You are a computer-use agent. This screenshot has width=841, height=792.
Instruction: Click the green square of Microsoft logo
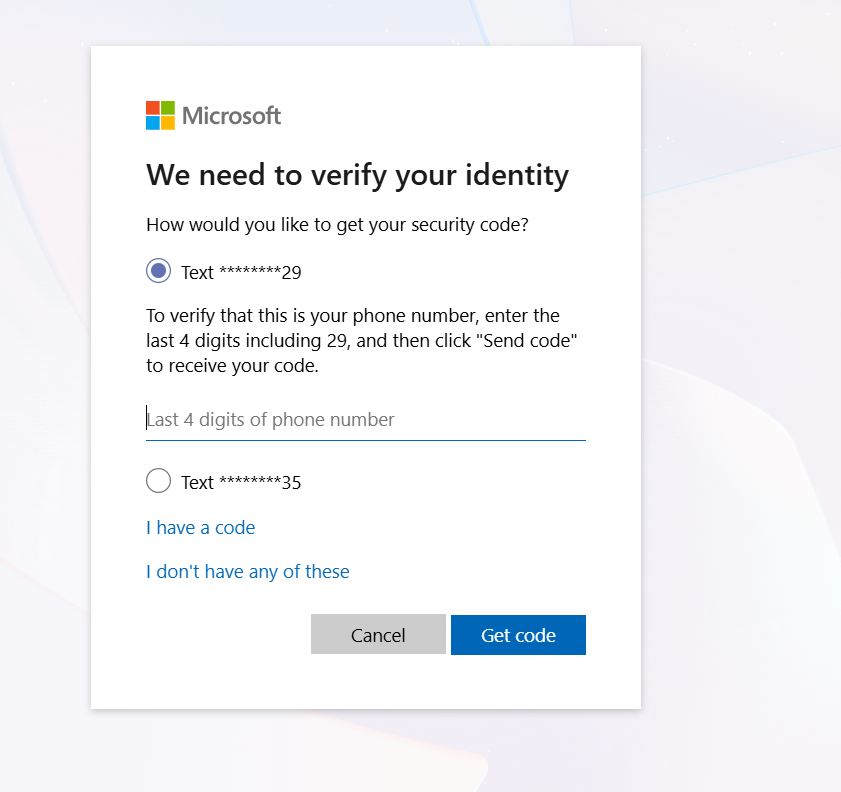[x=168, y=108]
